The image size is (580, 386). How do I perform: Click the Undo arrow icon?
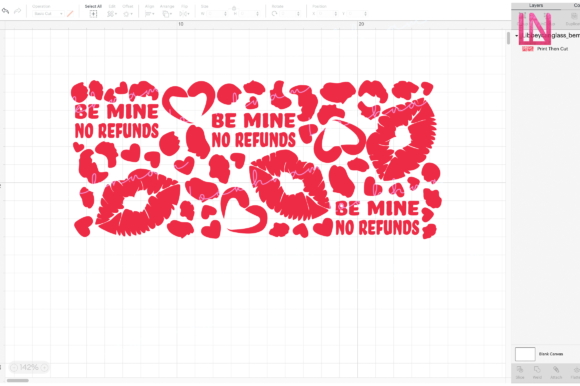click(6, 11)
